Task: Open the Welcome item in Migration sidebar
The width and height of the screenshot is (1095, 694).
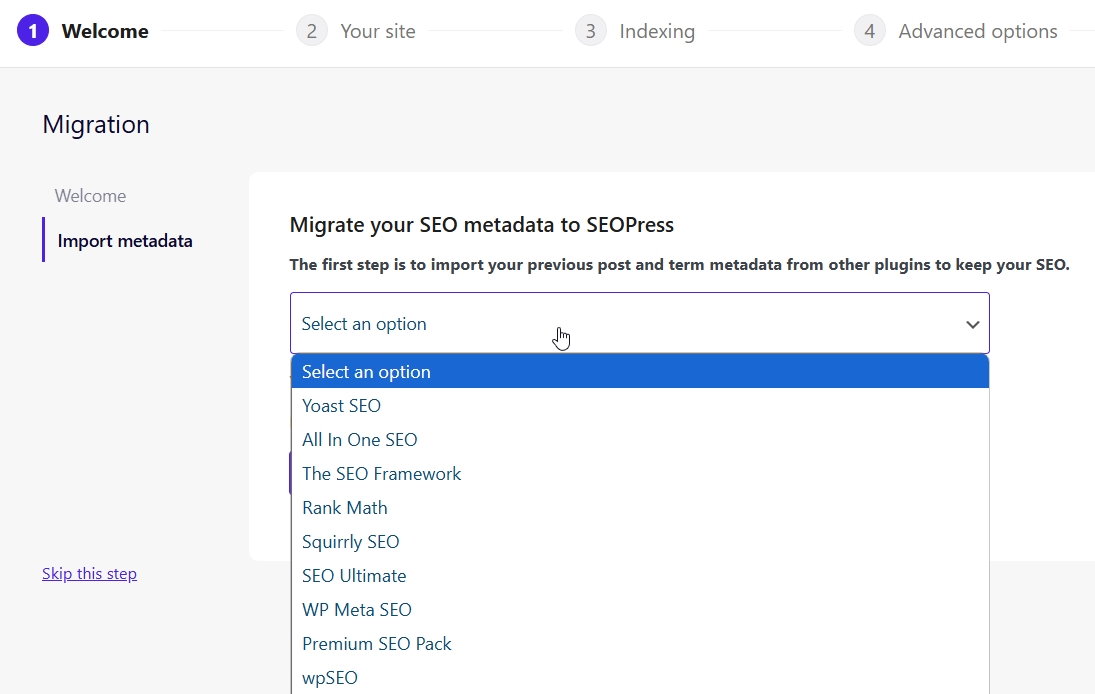Action: 90,196
